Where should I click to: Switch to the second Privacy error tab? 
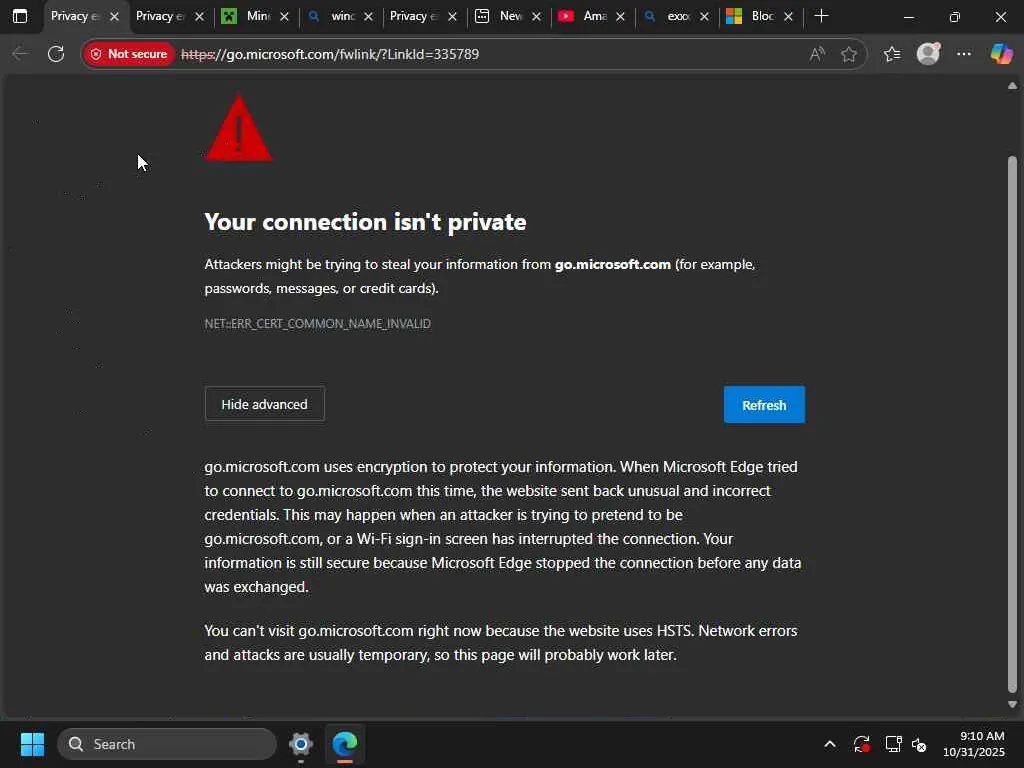point(161,16)
